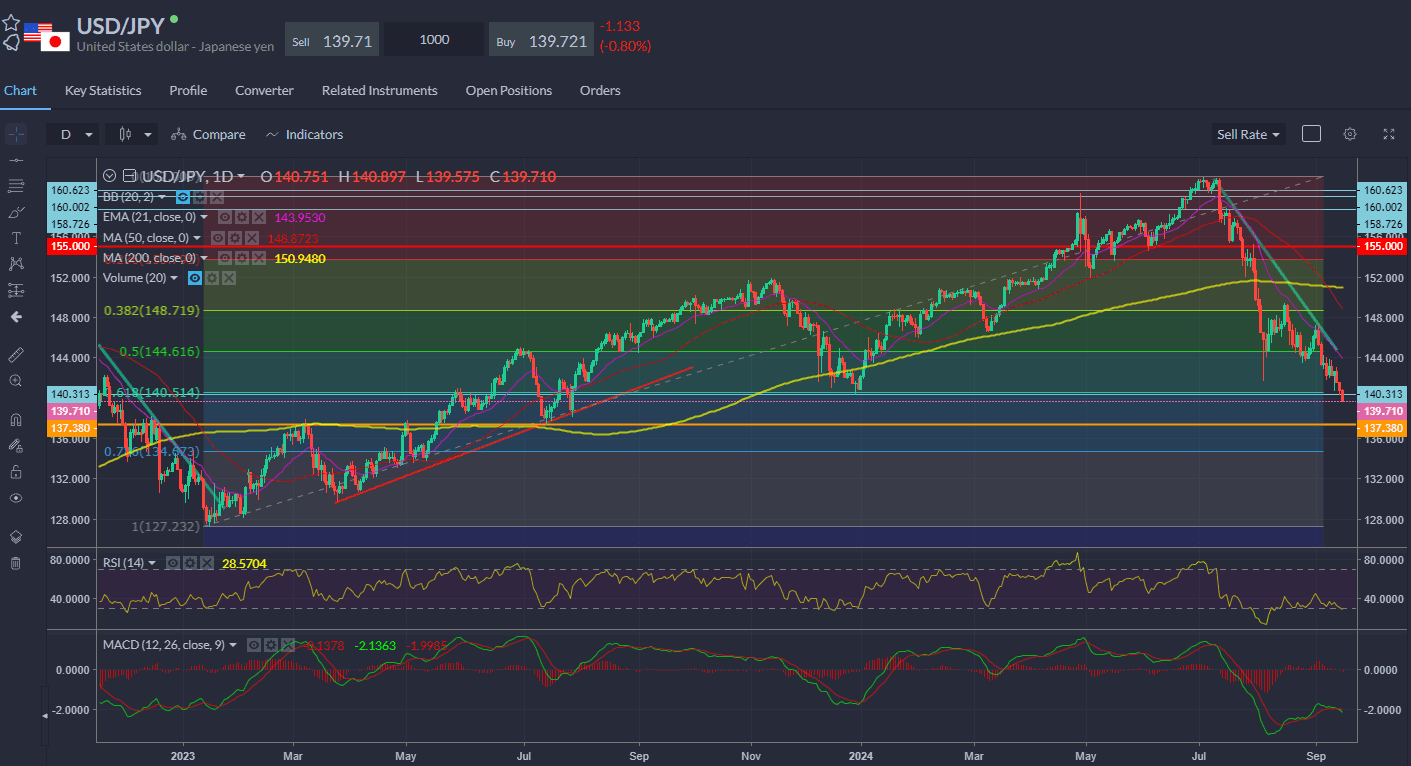Activate the ruler measure tool

[x=15, y=355]
